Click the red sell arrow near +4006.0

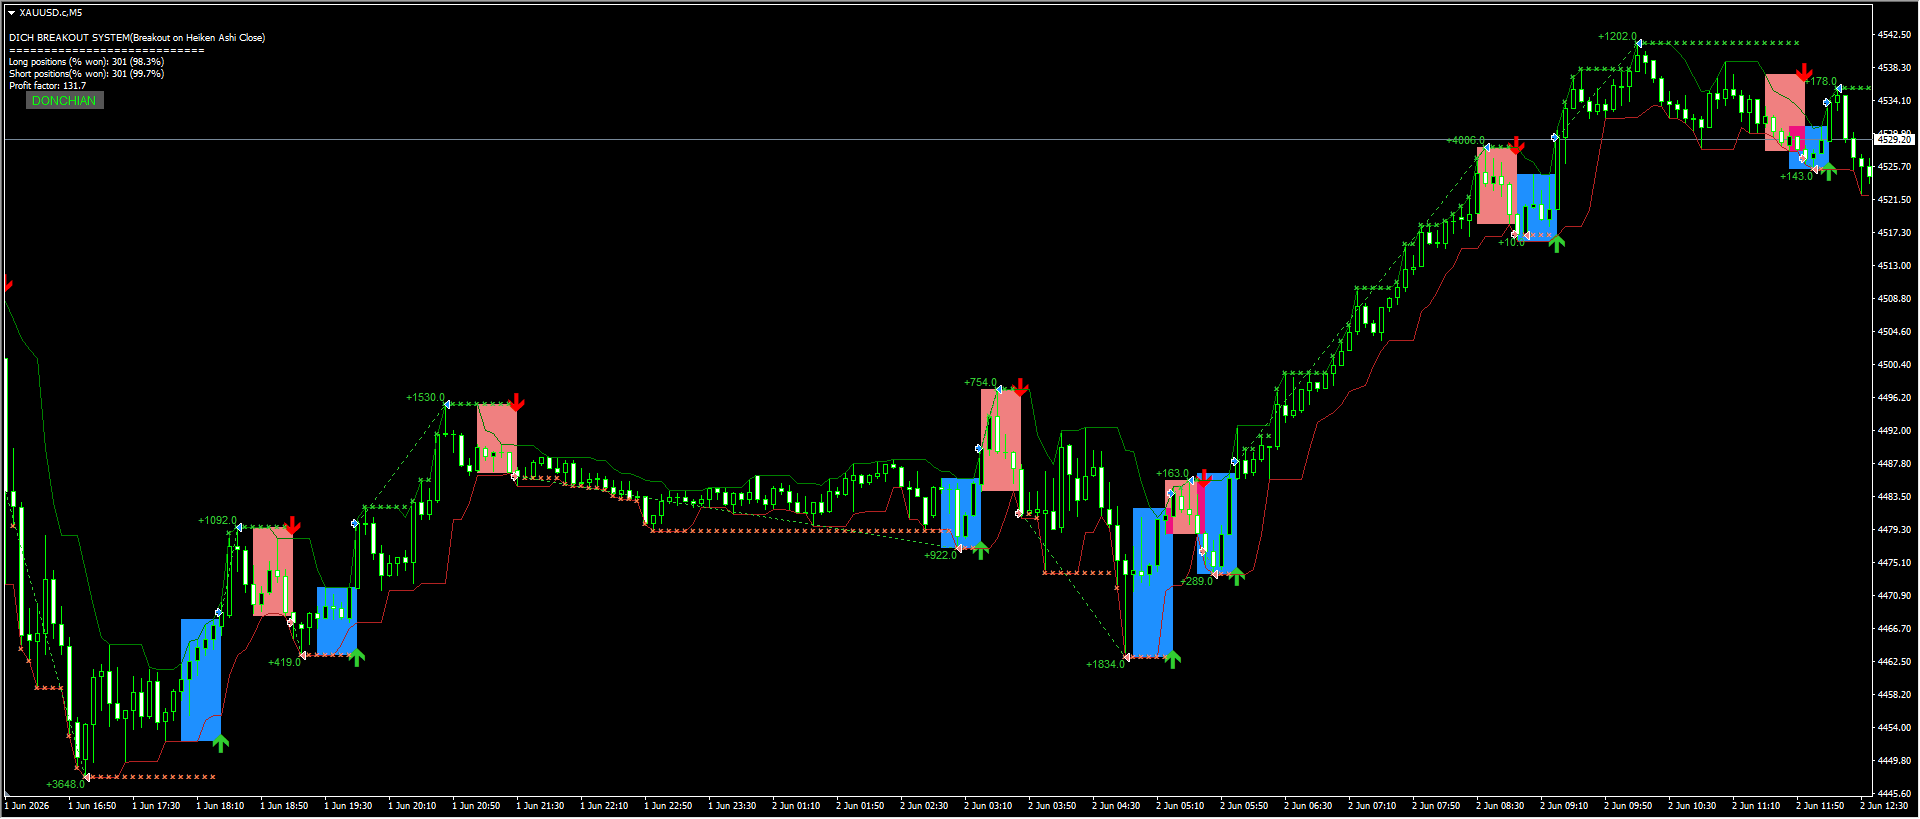point(1517,146)
